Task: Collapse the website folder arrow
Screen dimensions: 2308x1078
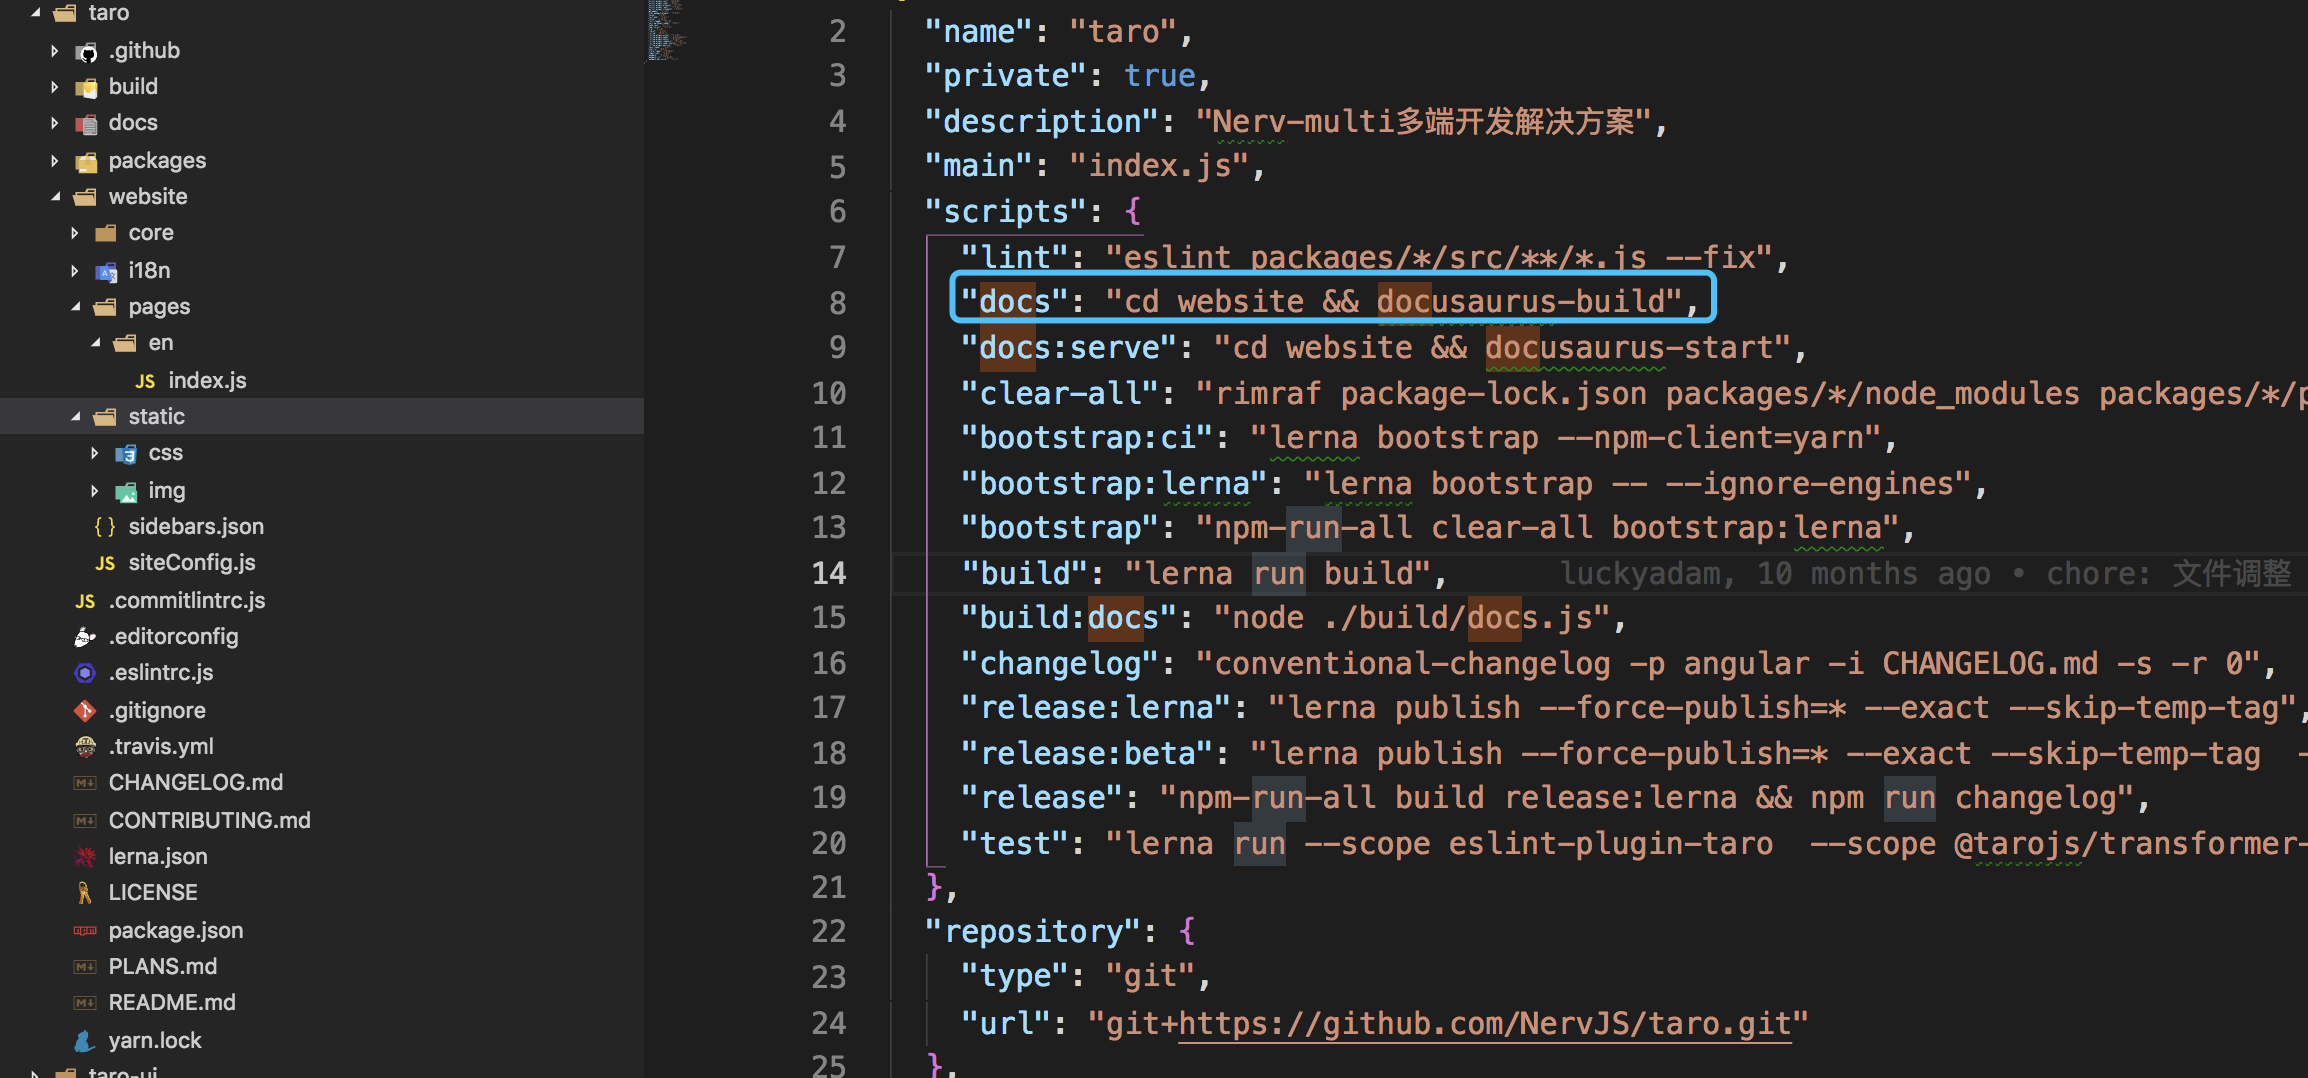Action: pyautogui.click(x=55, y=197)
